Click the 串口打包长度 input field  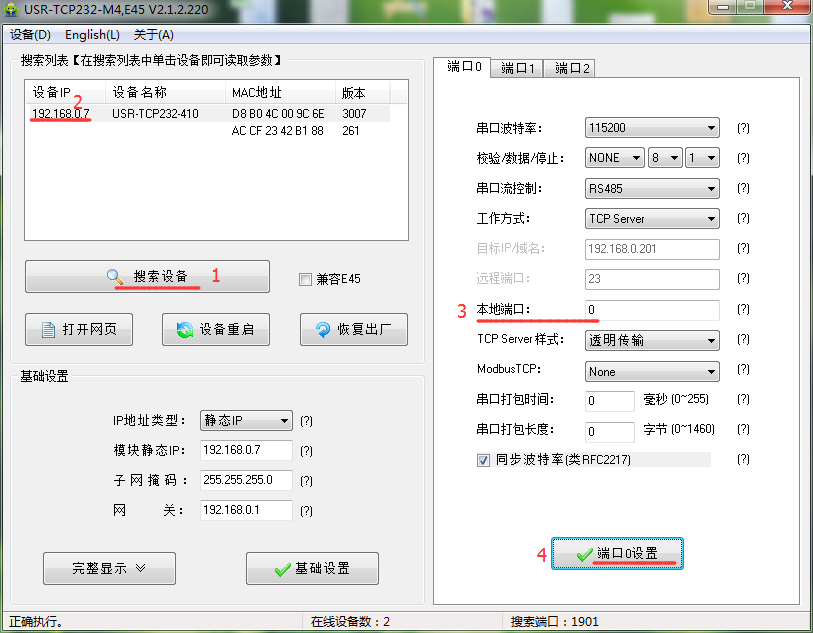point(610,431)
